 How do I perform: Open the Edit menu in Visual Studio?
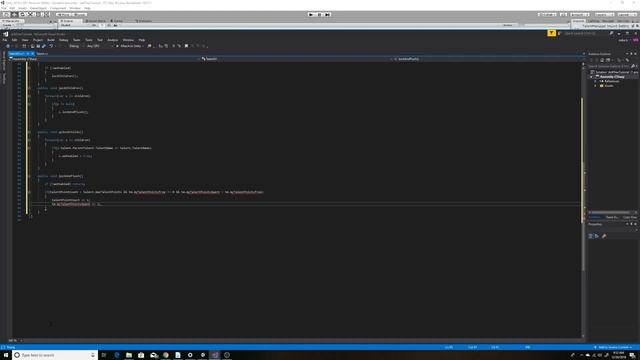[x=15, y=40]
